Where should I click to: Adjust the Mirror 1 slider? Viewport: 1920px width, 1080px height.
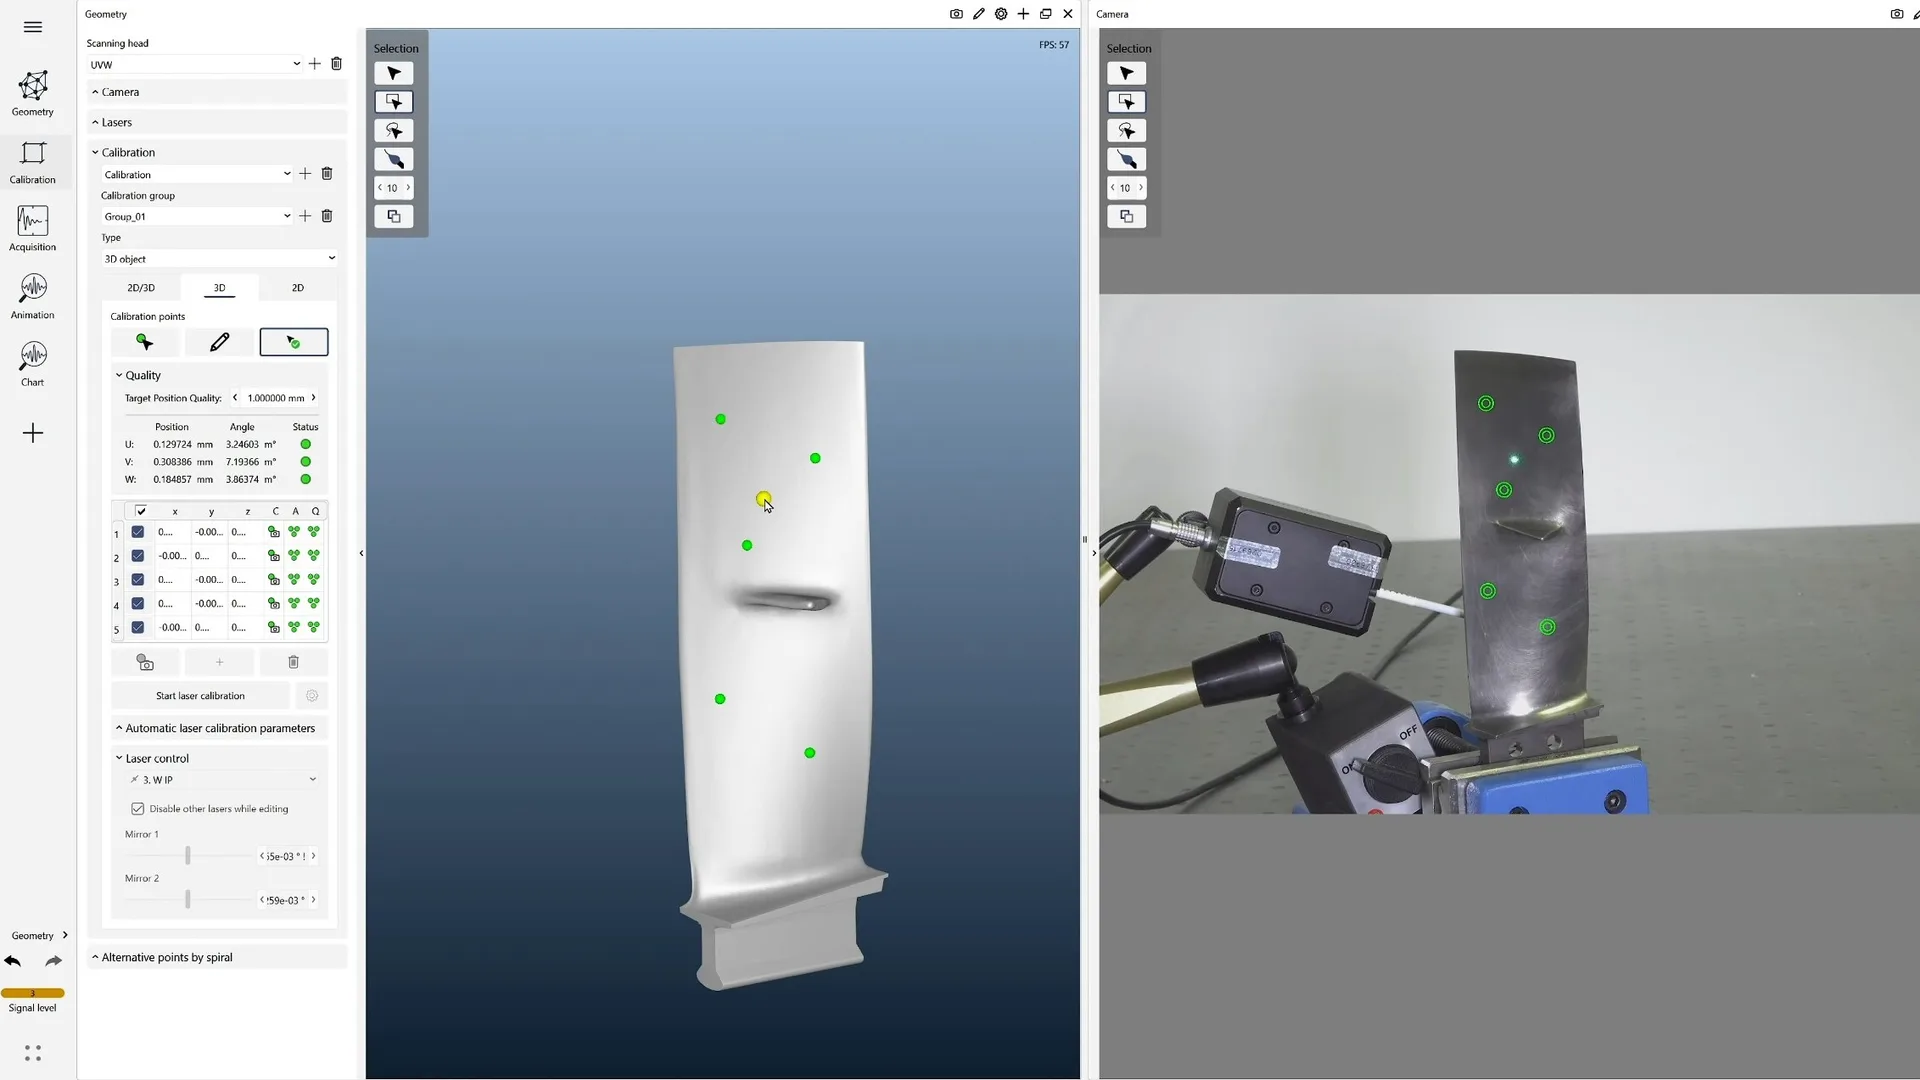tap(188, 856)
